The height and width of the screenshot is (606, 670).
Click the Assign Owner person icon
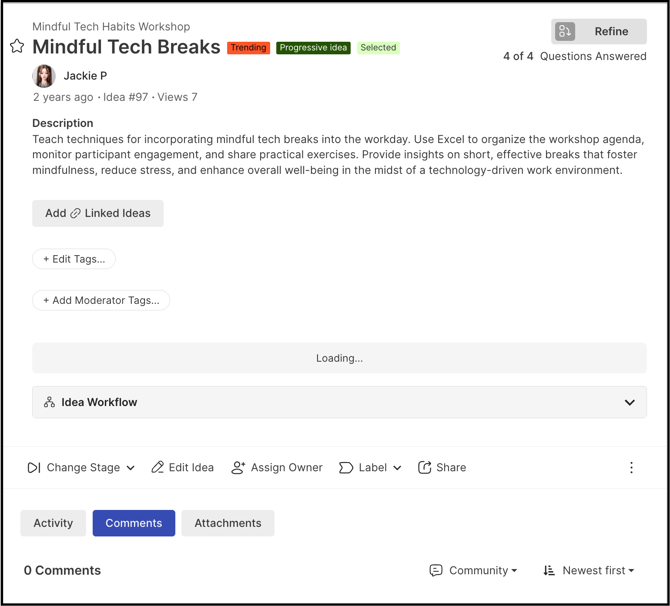[x=238, y=468]
